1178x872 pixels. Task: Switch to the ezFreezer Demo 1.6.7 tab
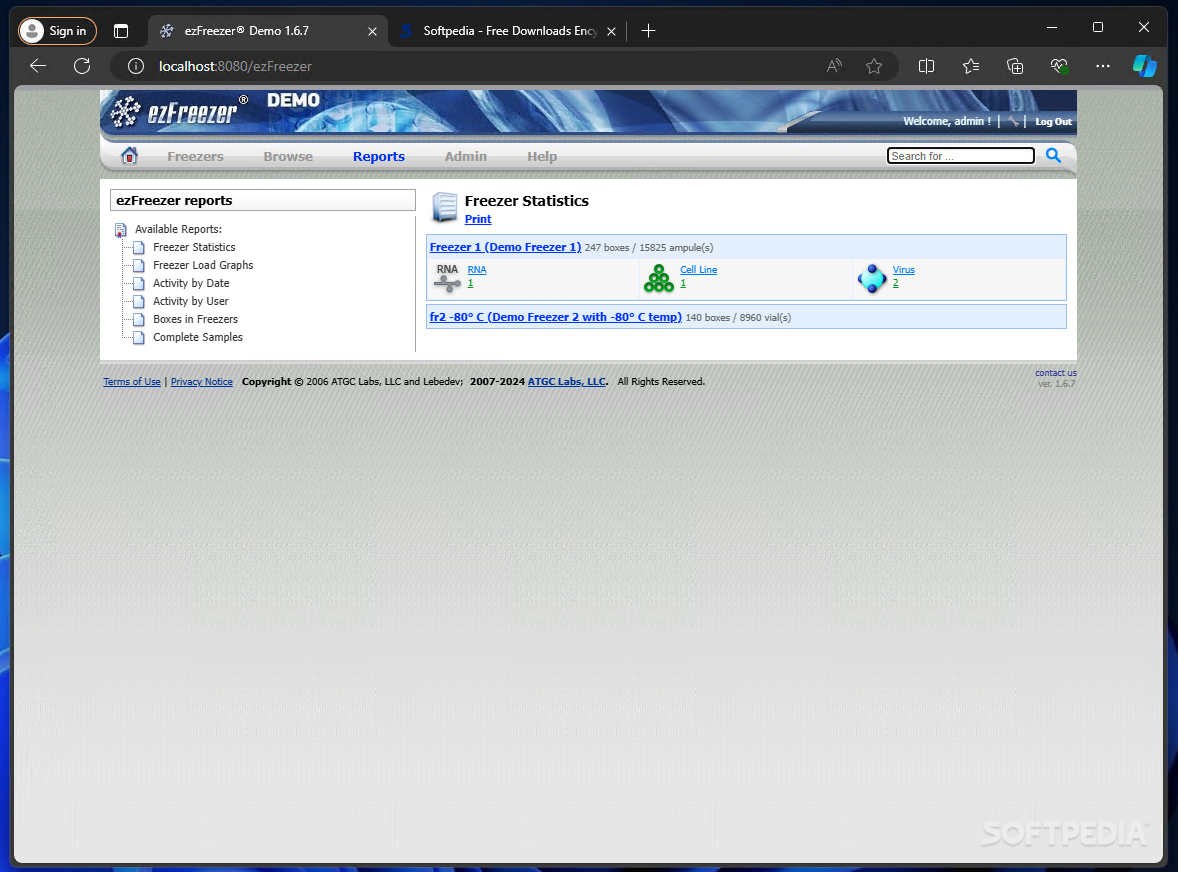pyautogui.click(x=267, y=31)
